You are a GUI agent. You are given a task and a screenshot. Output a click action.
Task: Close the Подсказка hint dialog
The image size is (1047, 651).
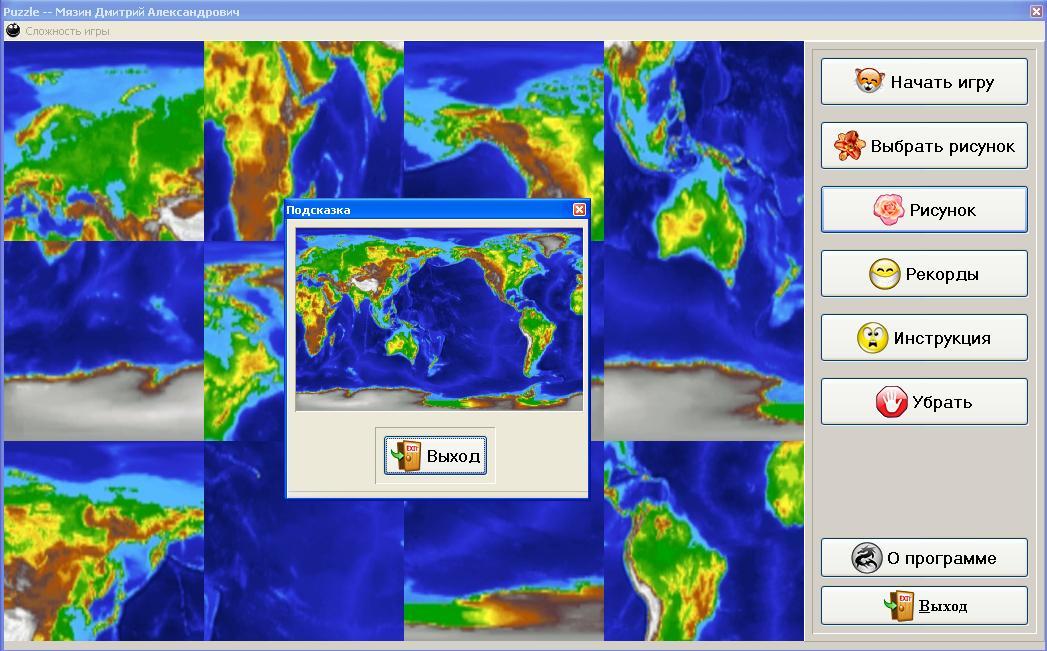(x=579, y=210)
